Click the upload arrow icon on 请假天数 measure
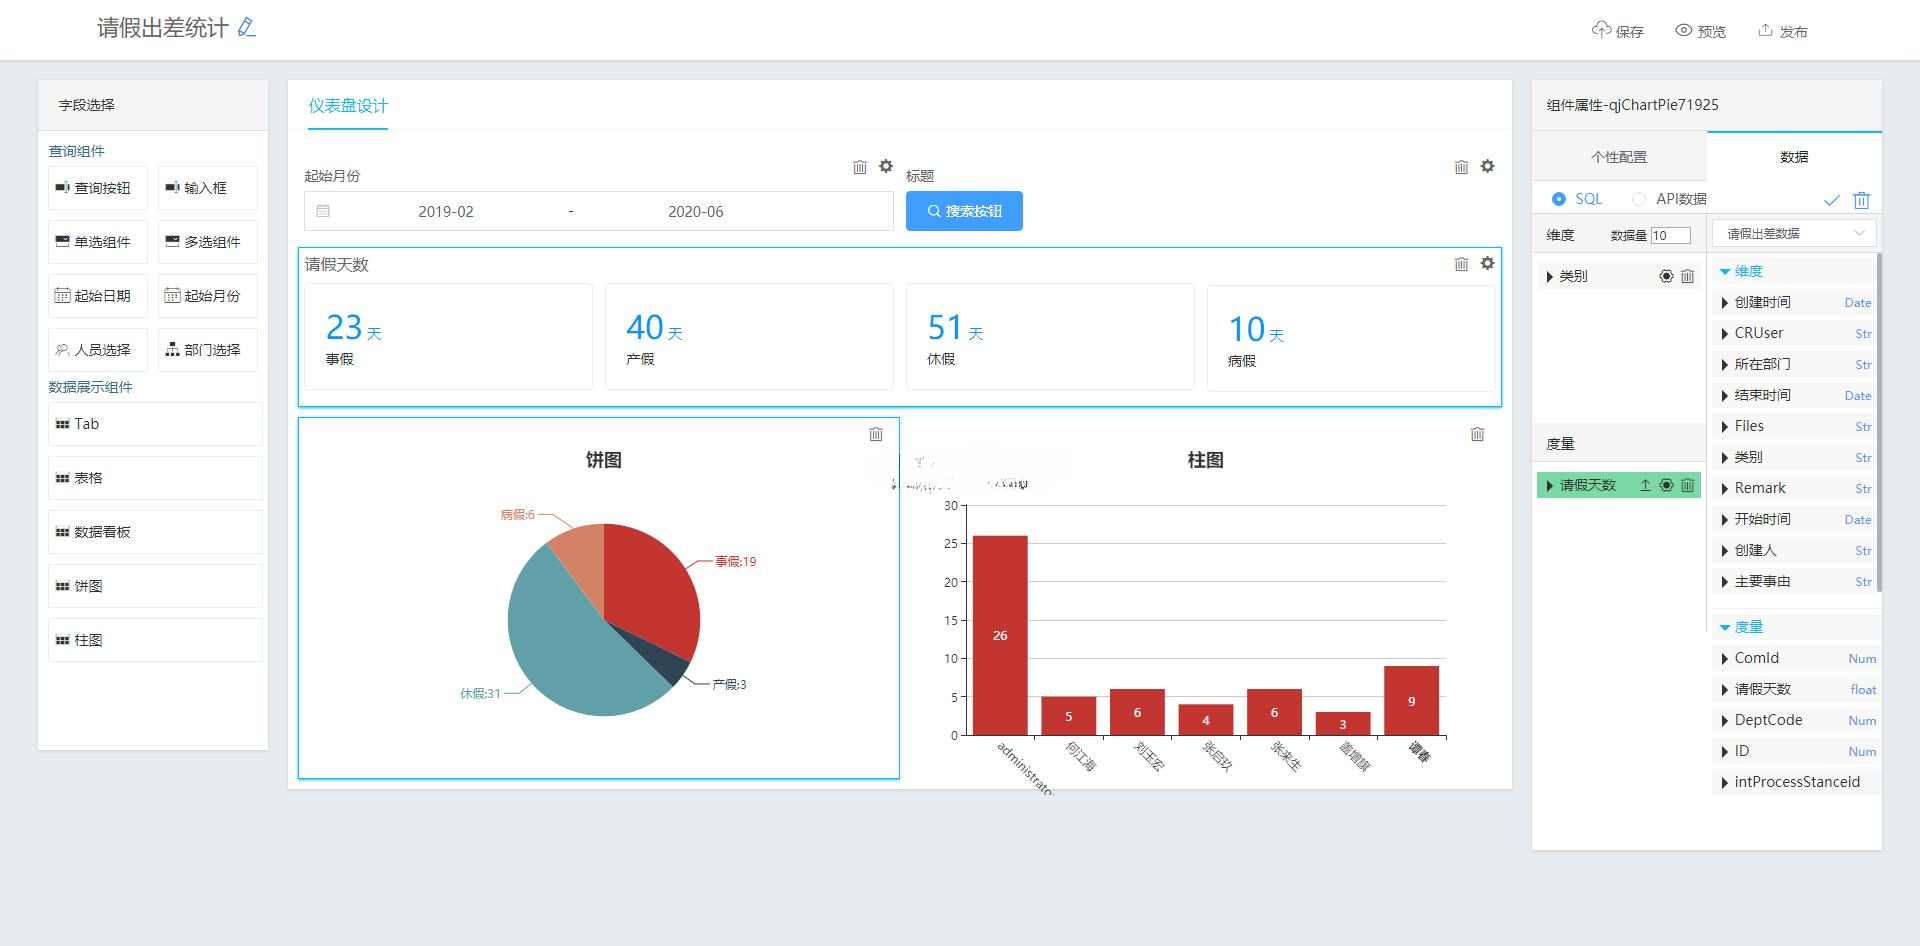1920x946 pixels. (1645, 485)
